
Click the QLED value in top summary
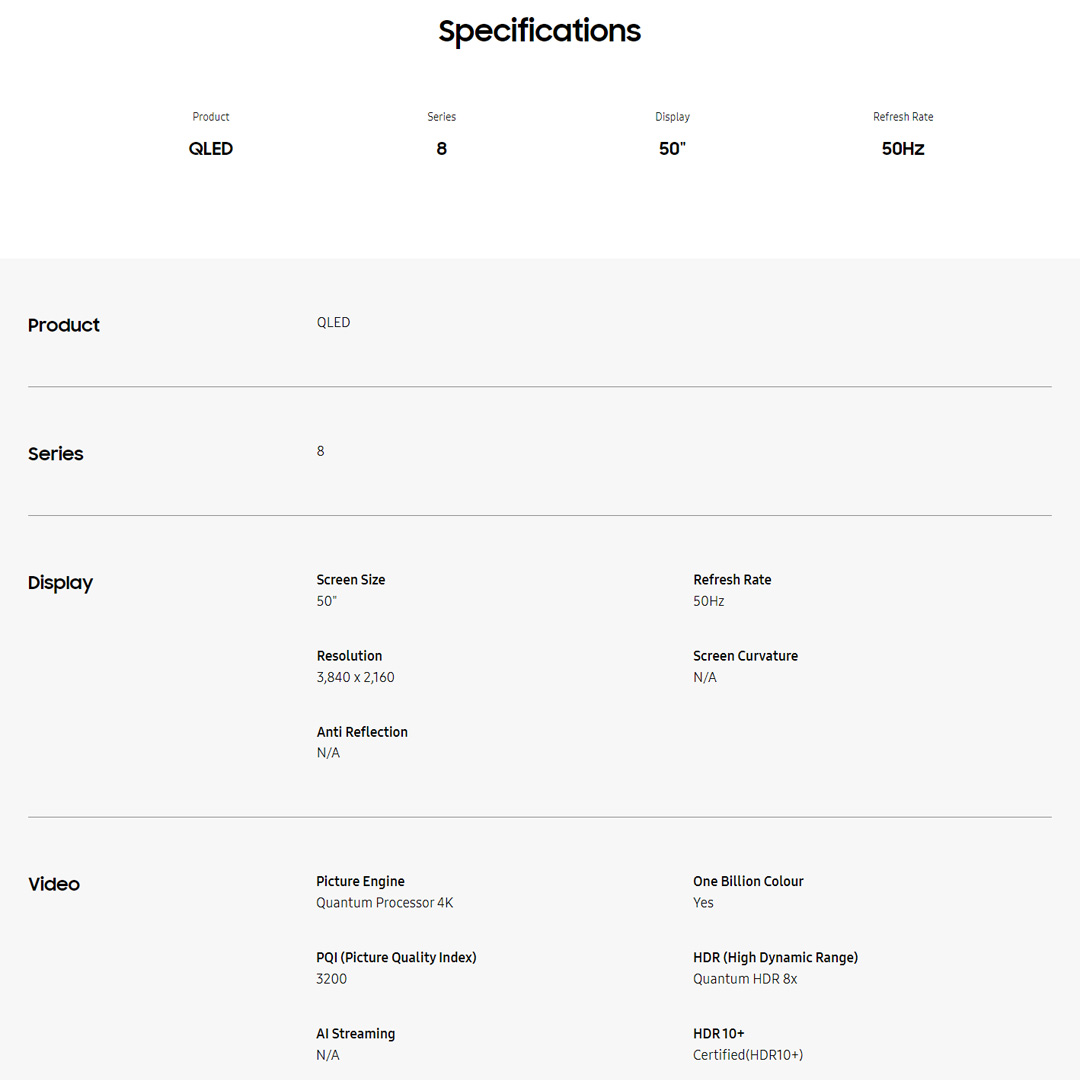211,149
